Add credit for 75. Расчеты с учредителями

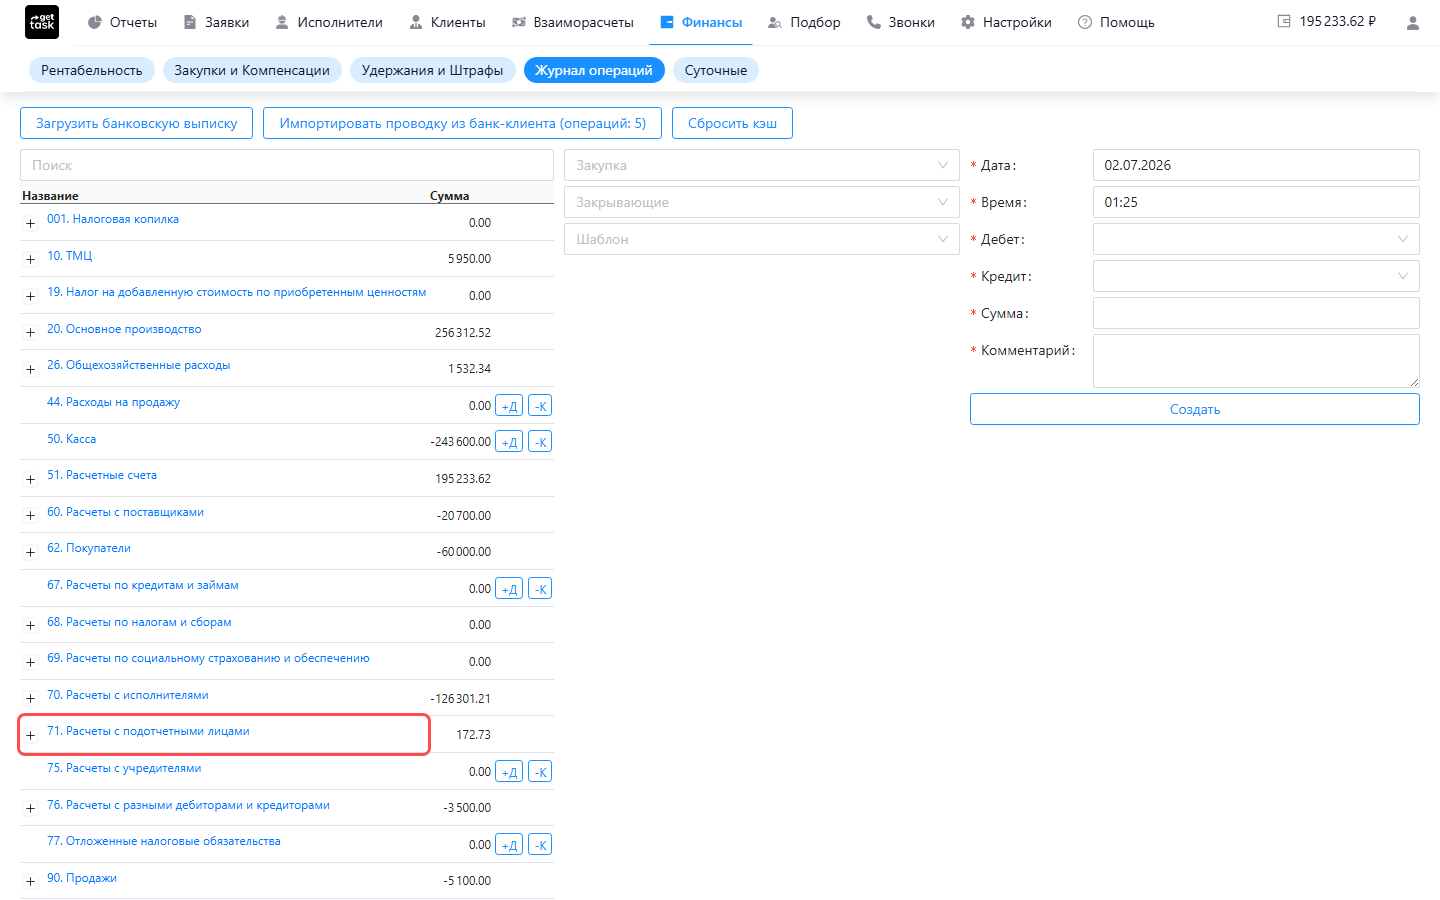click(540, 772)
